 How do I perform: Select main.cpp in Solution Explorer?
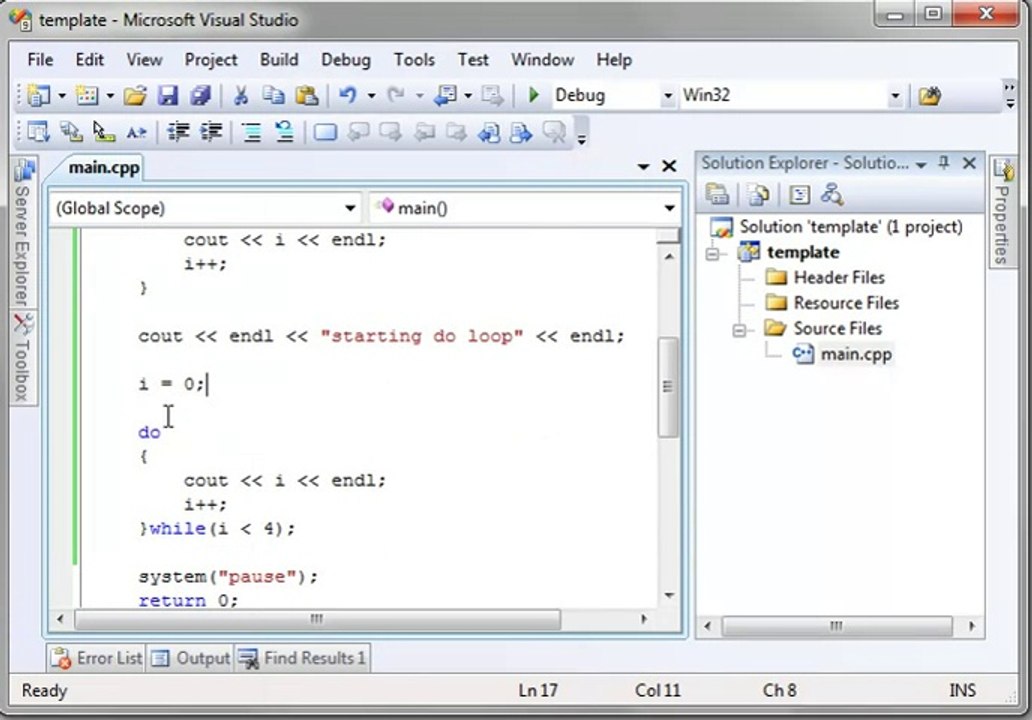pyautogui.click(x=856, y=355)
